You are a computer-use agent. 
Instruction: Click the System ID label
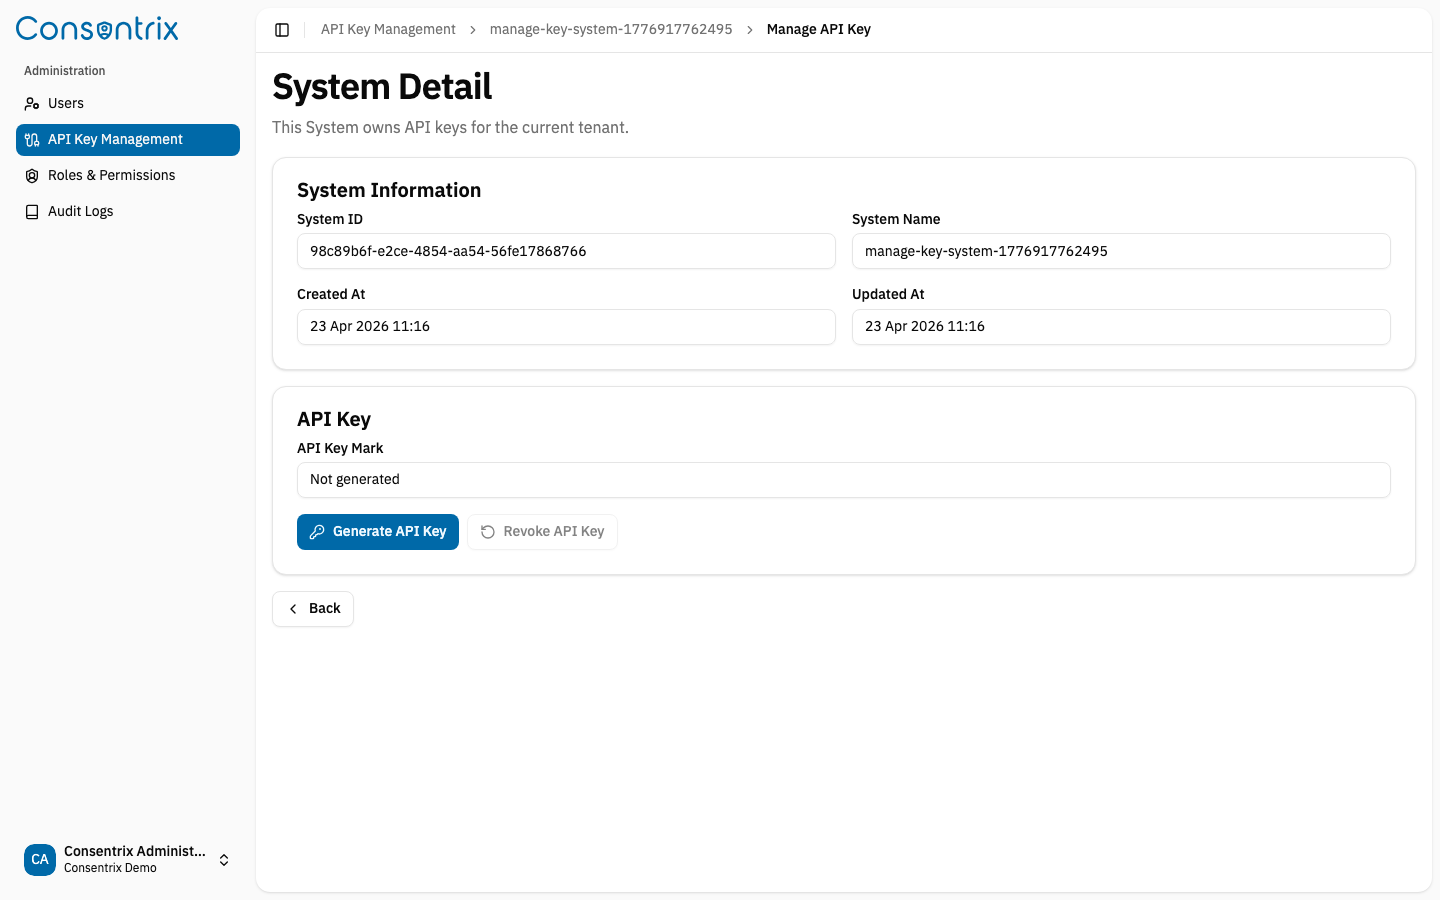[330, 219]
